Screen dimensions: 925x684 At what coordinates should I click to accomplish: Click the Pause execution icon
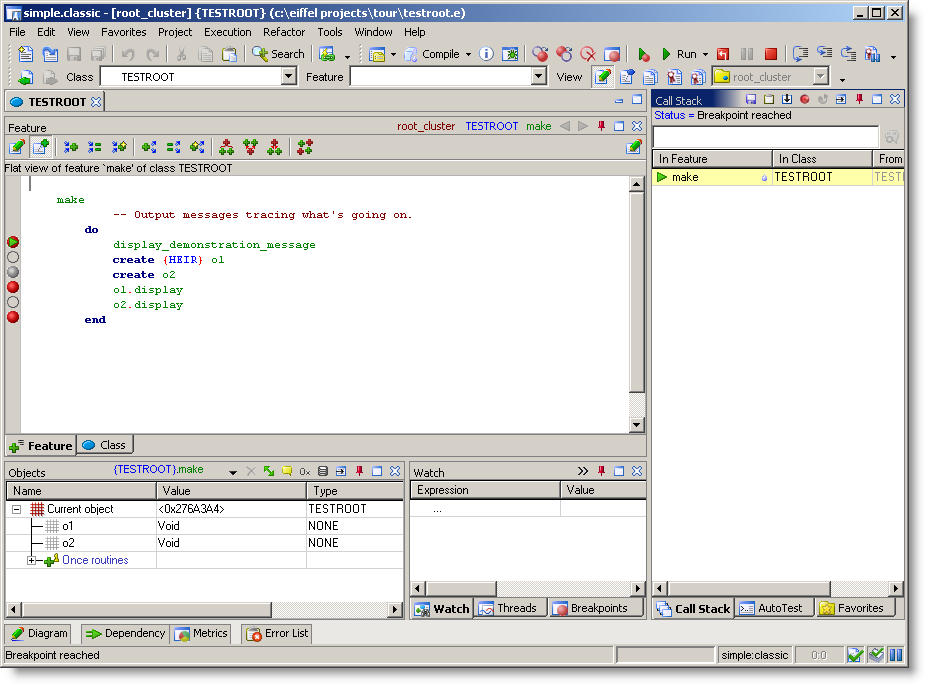click(x=747, y=54)
